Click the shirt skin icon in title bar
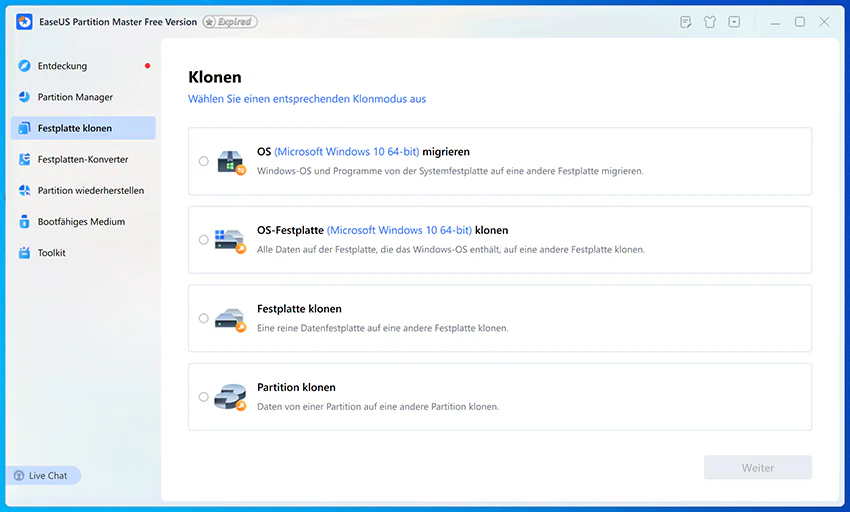 click(710, 22)
